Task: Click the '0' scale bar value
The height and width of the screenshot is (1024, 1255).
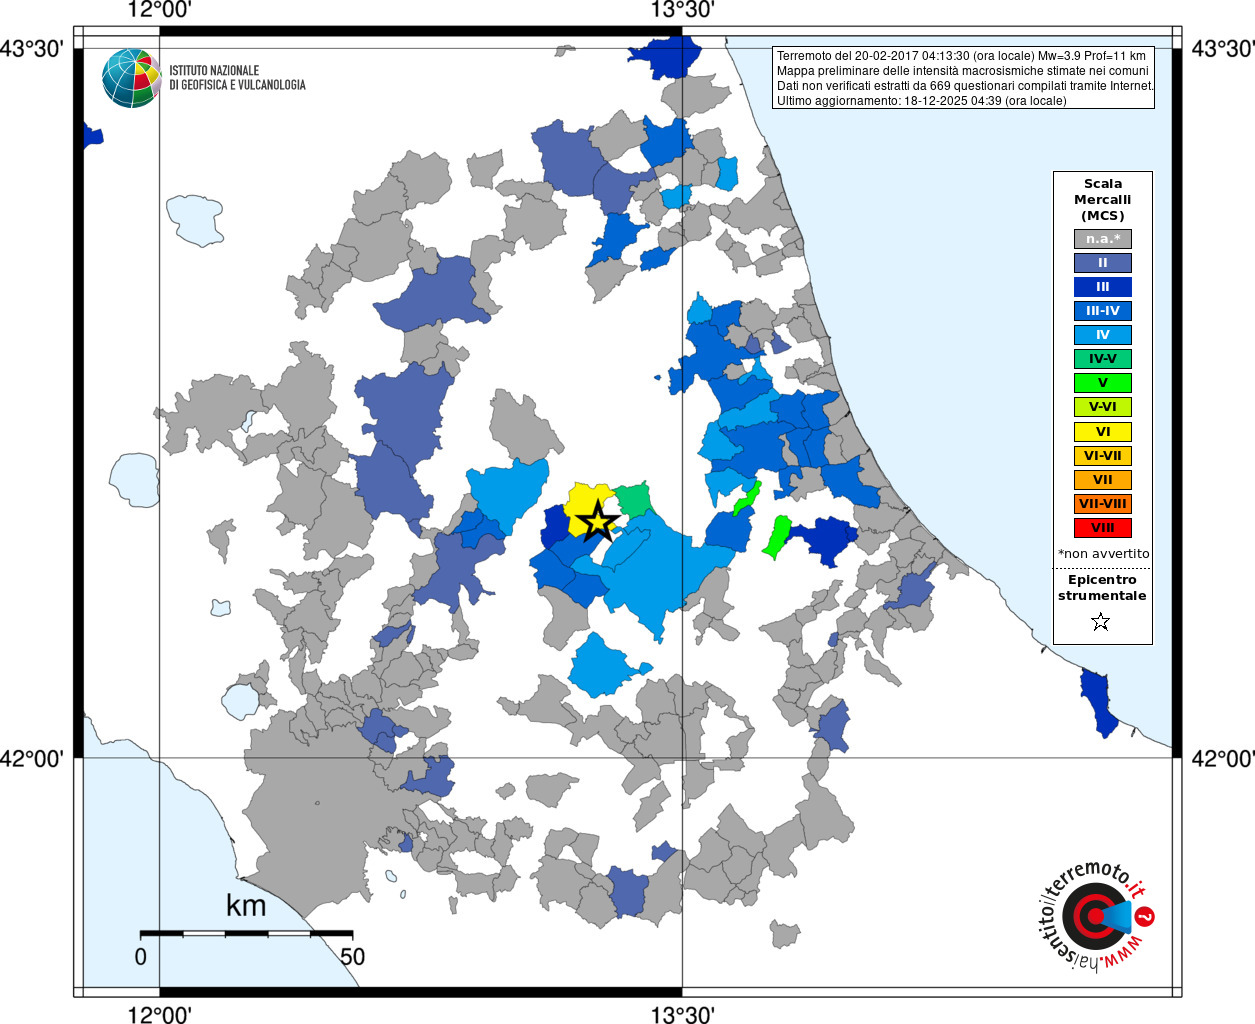Action: (141, 956)
